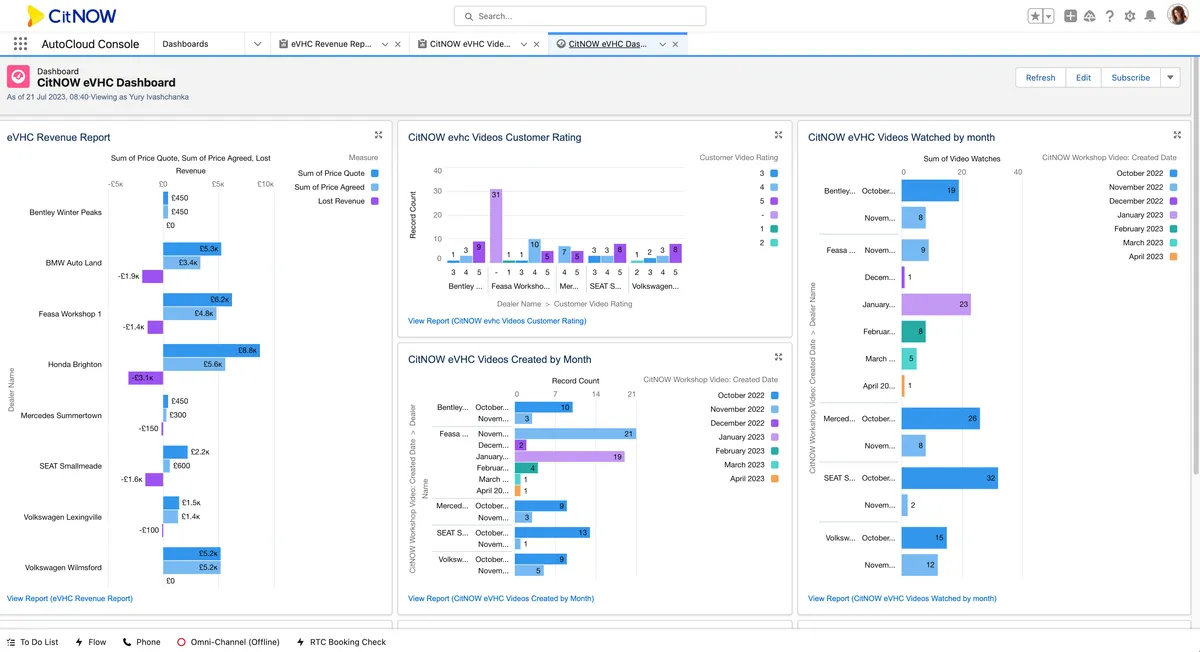Open the setup gear icon

pyautogui.click(x=1130, y=16)
